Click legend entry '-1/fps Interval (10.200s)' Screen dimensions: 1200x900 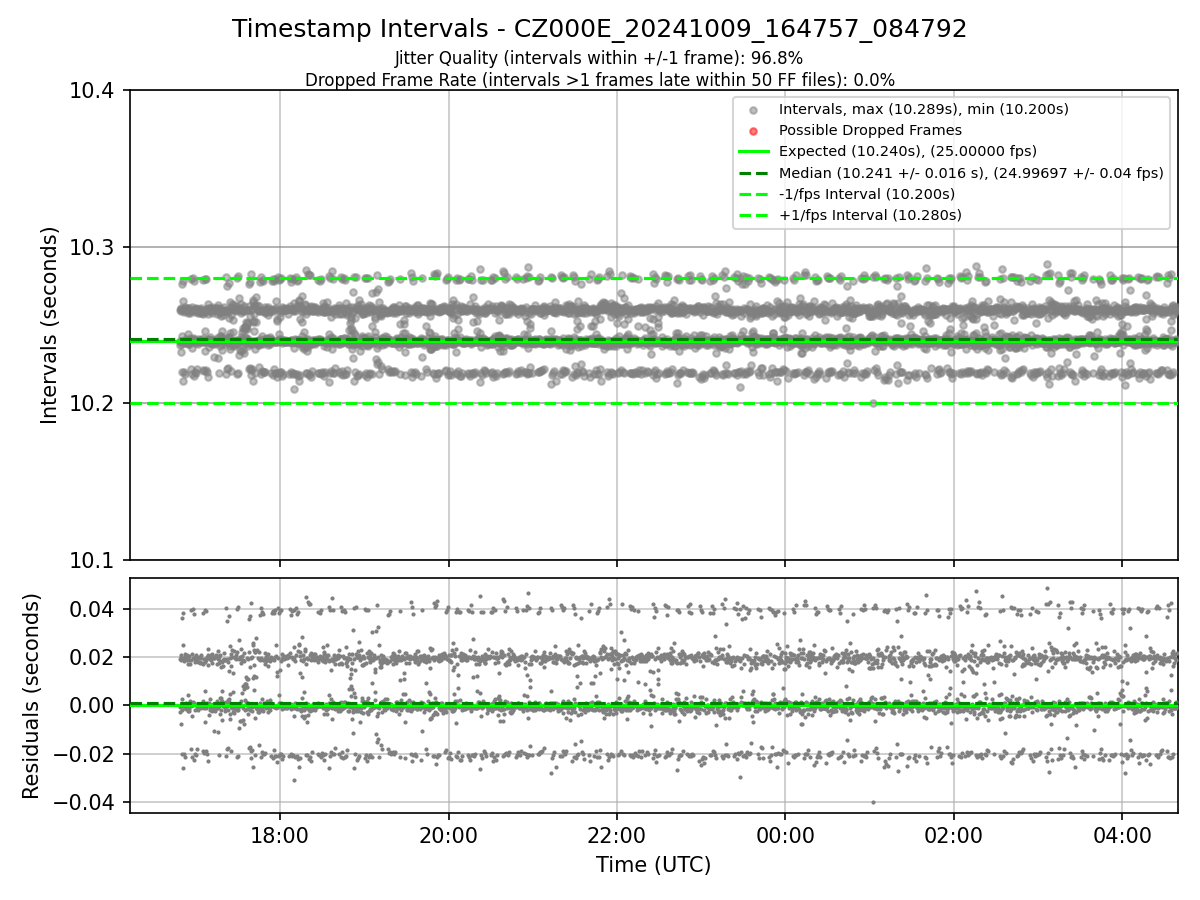point(867,194)
